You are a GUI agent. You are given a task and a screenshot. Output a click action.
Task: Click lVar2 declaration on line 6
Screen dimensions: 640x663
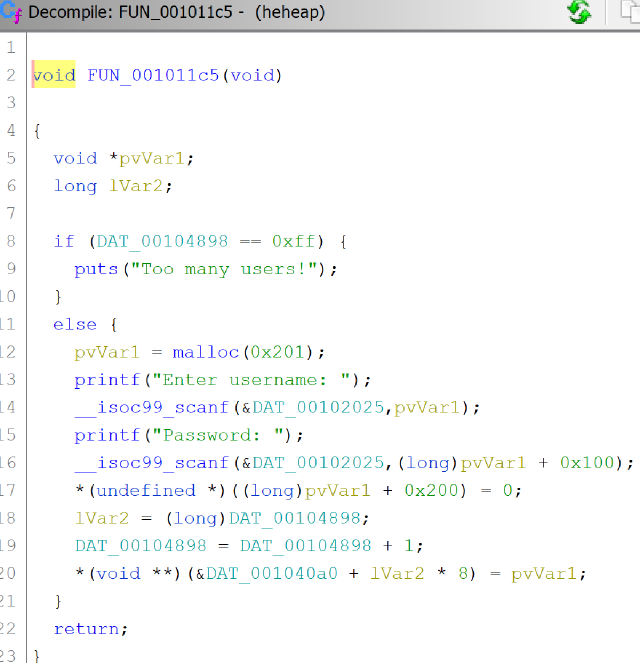pos(136,186)
